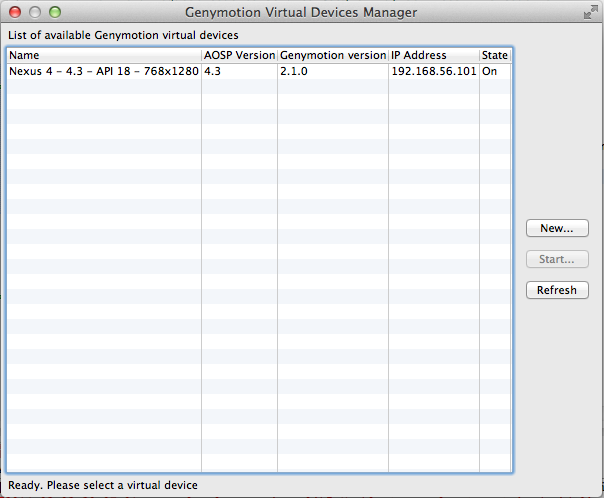Image resolution: width=604 pixels, height=498 pixels.
Task: Sort by the Genymotion version column header
Action: tap(333, 55)
